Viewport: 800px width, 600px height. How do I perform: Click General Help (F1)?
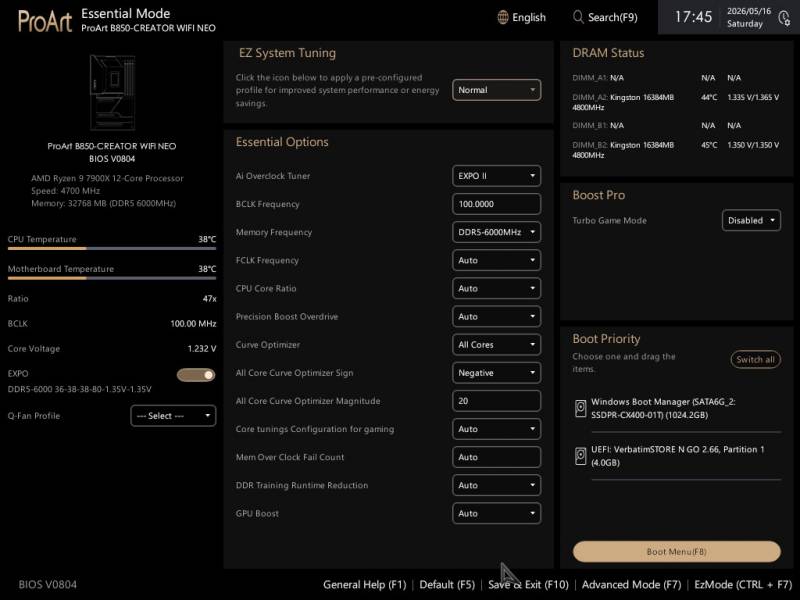tap(364, 585)
